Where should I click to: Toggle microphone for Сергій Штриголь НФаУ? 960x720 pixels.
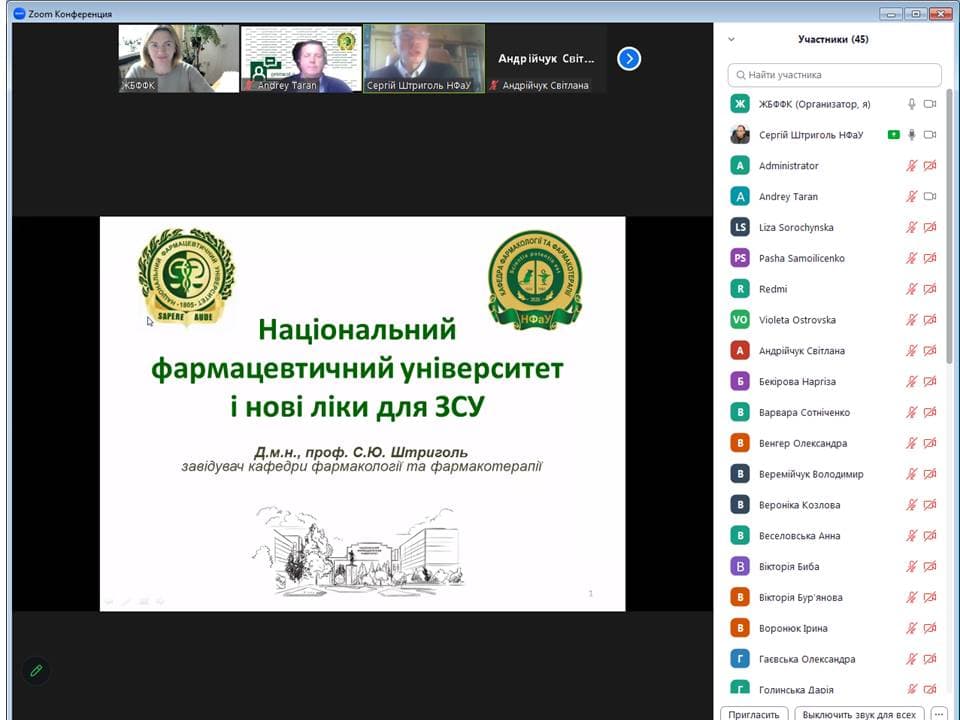[x=912, y=135]
